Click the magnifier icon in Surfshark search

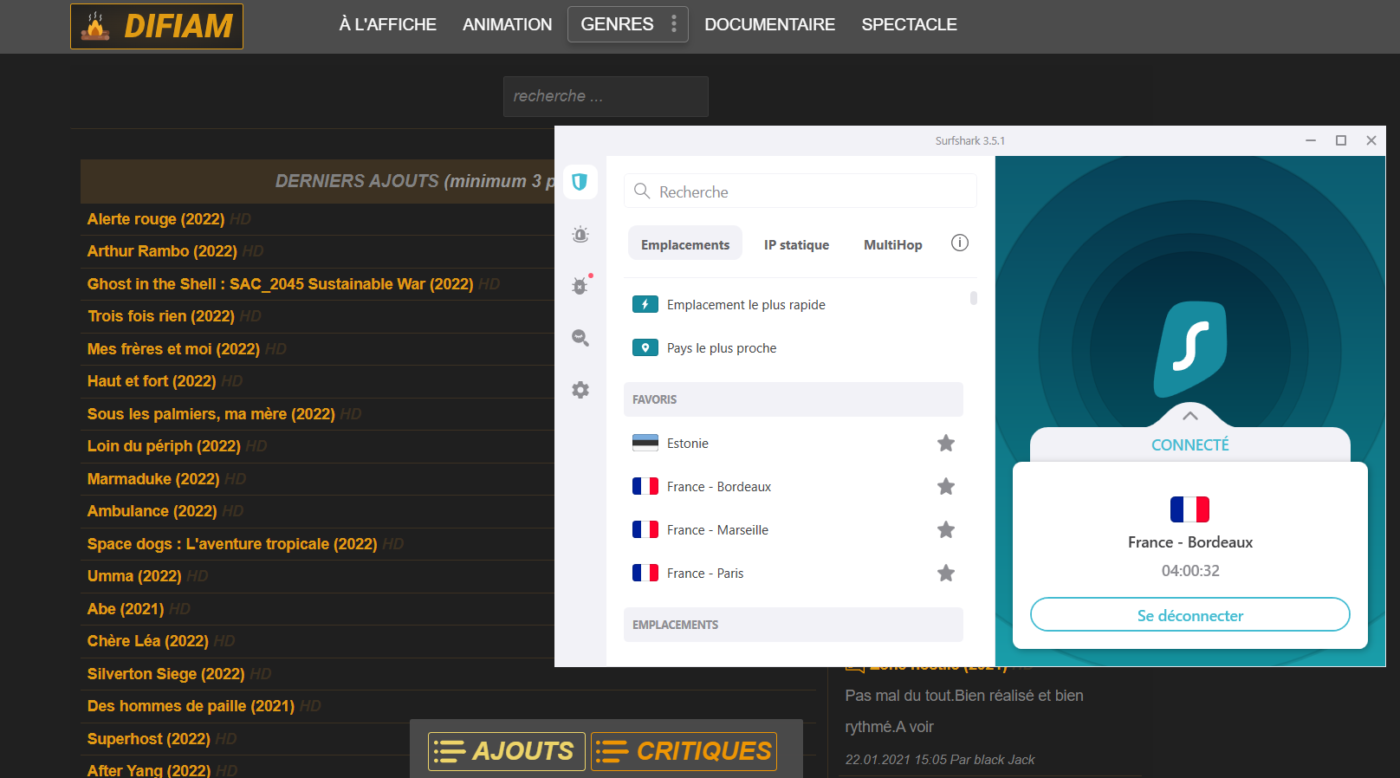642,191
